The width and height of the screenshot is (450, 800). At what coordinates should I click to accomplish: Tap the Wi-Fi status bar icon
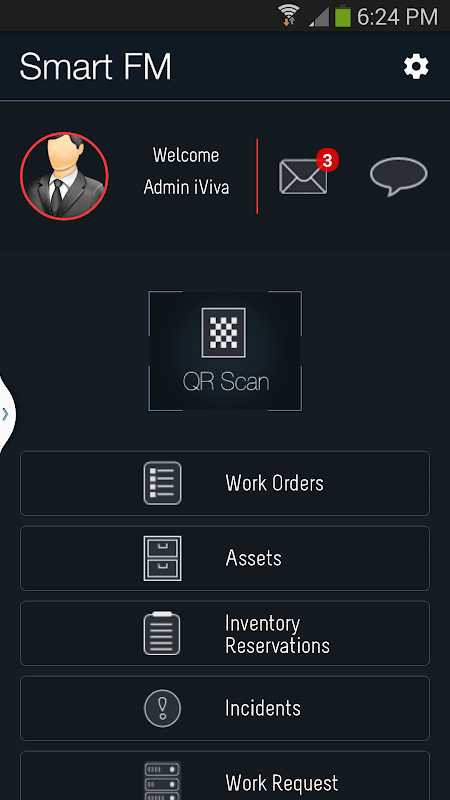[x=291, y=15]
